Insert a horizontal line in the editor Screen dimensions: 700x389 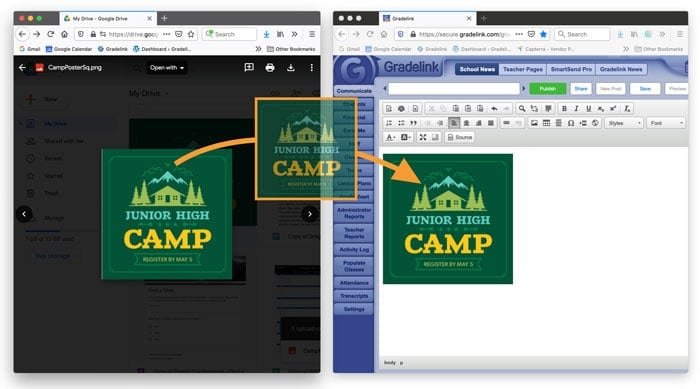[558, 123]
